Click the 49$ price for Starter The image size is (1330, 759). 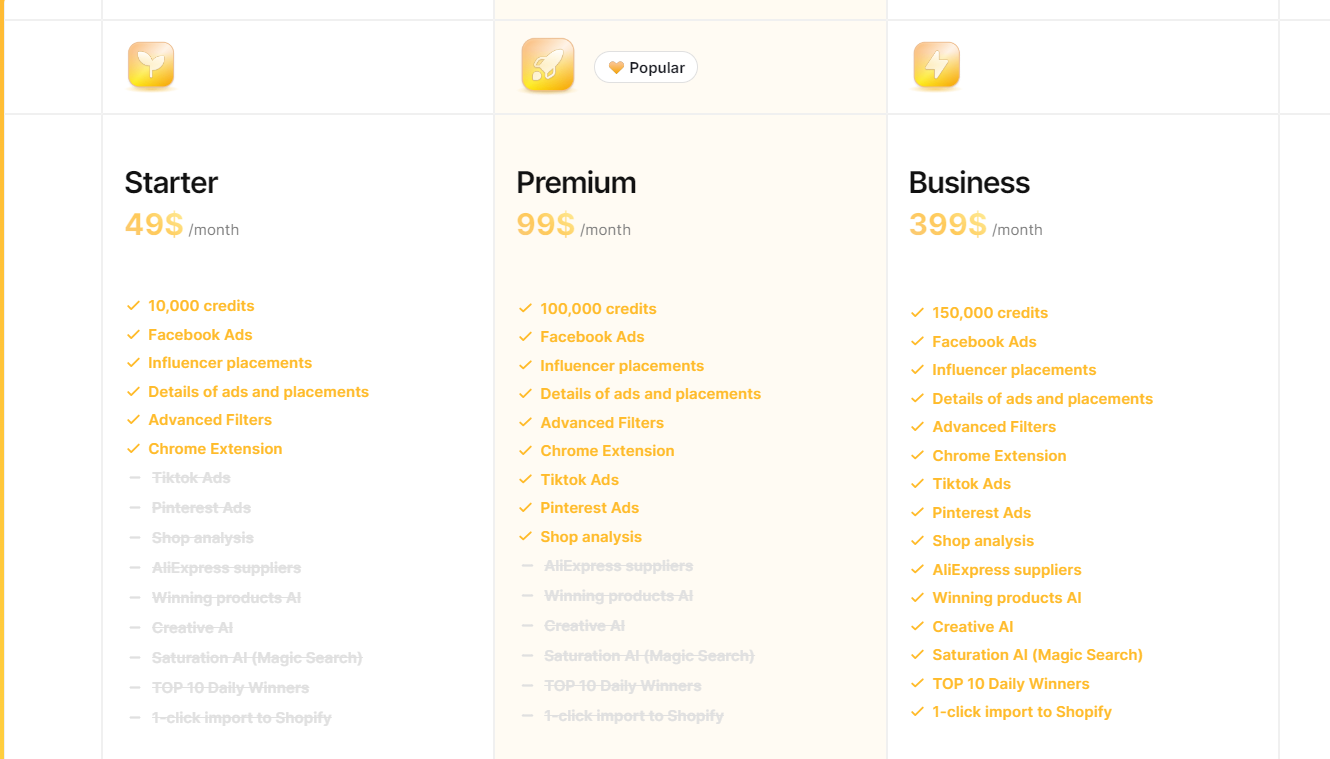pos(154,224)
